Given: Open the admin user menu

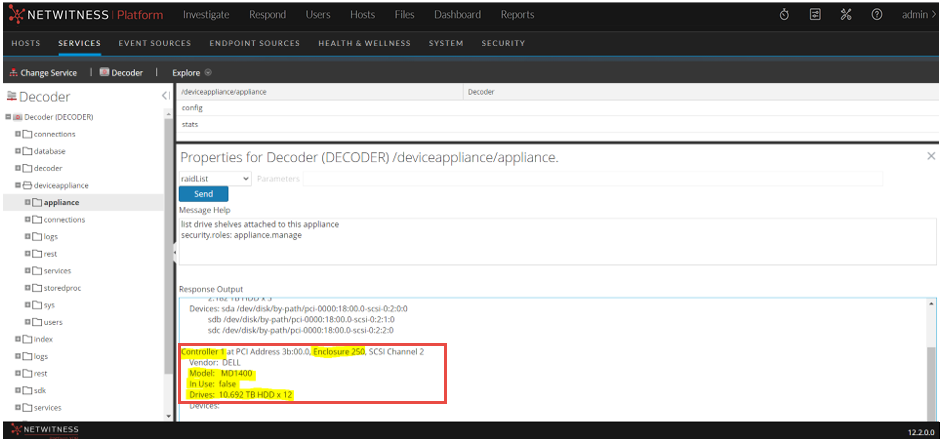Looking at the screenshot, I should coord(917,15).
